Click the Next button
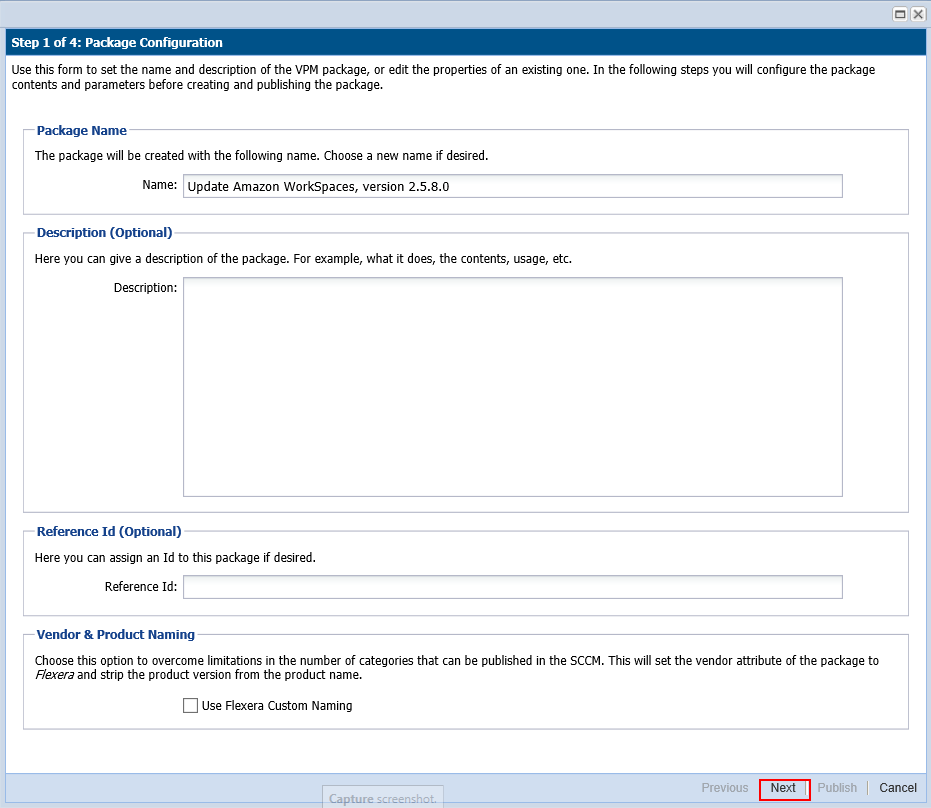Screen dimensions: 931x808 (784, 788)
